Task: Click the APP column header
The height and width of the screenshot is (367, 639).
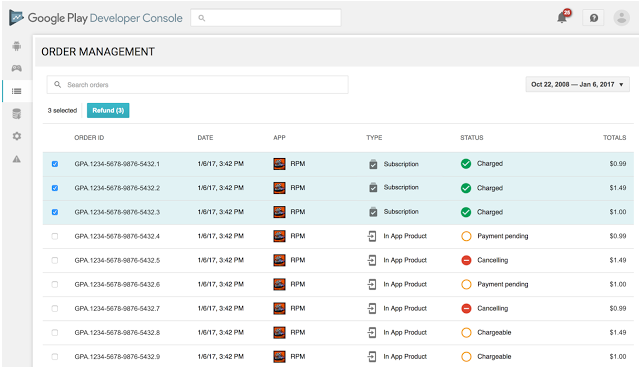Action: pyautogui.click(x=279, y=138)
